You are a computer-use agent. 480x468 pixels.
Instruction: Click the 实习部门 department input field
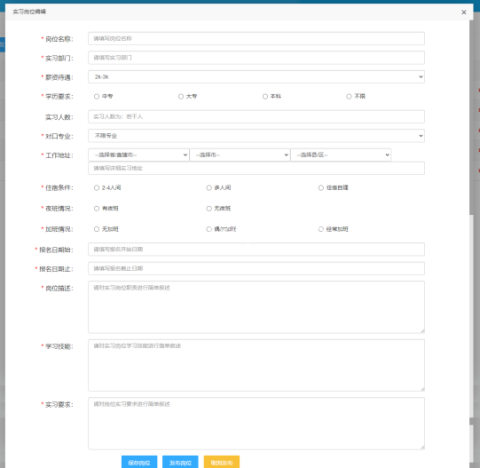[256, 58]
